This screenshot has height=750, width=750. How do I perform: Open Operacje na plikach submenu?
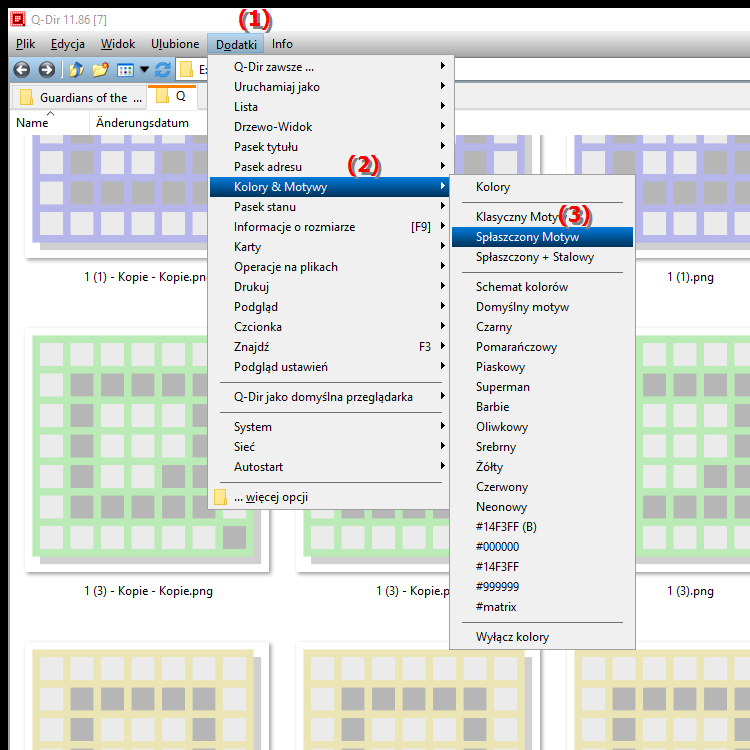329,267
